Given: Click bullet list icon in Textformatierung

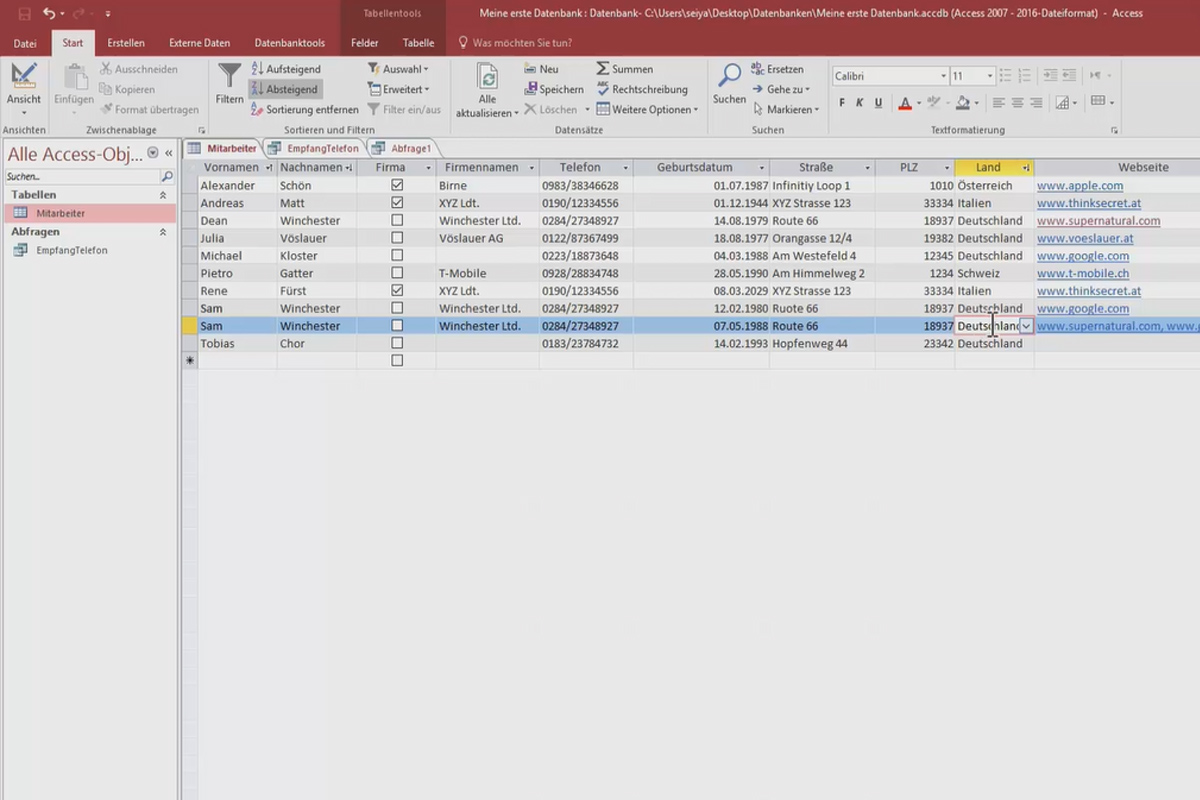Looking at the screenshot, I should coord(1006,76).
